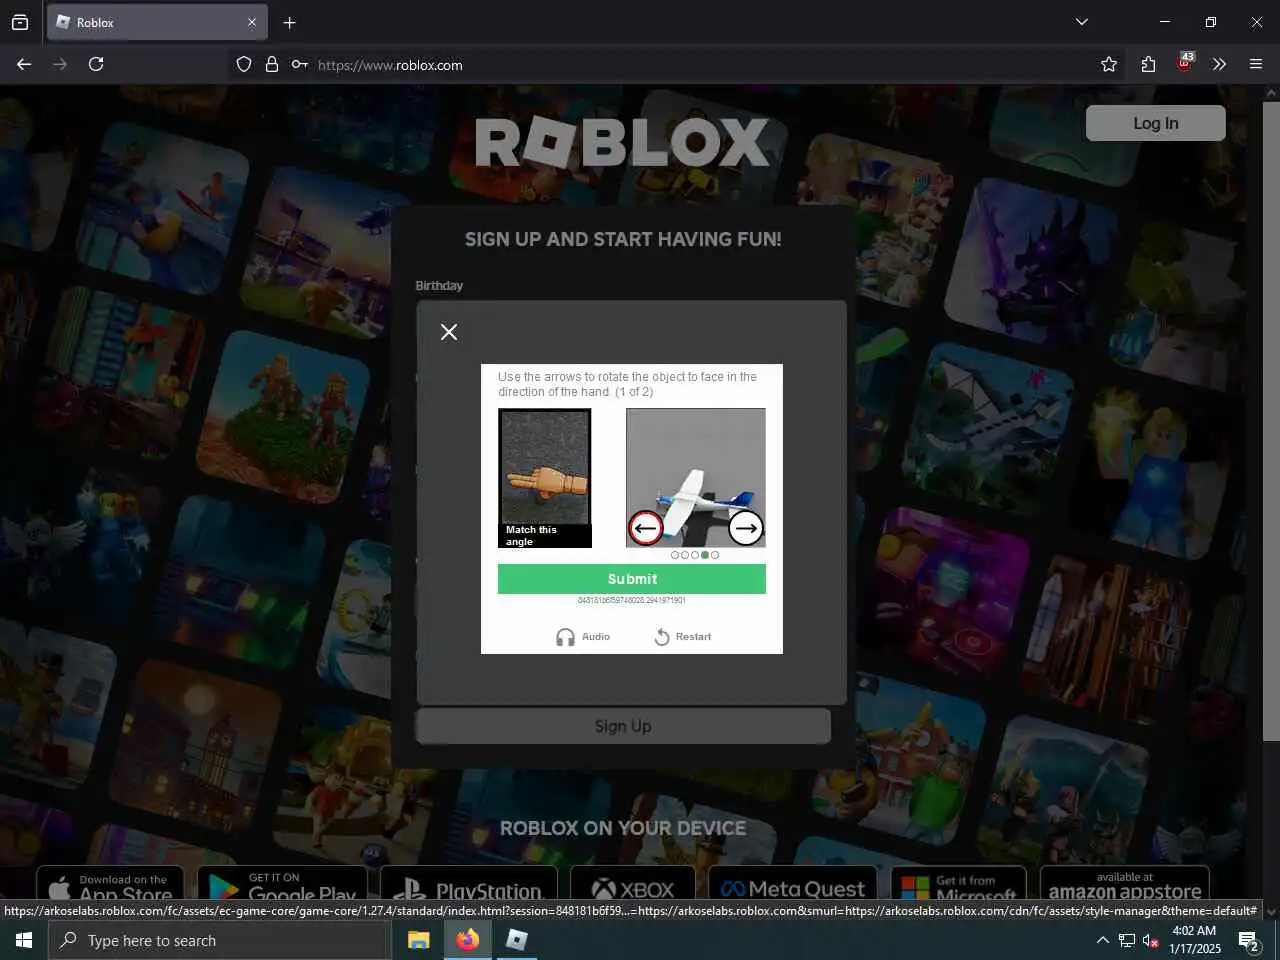Screen dimensions: 1280x960
Task: Open the Firefox tab list icon
Action: point(20,22)
